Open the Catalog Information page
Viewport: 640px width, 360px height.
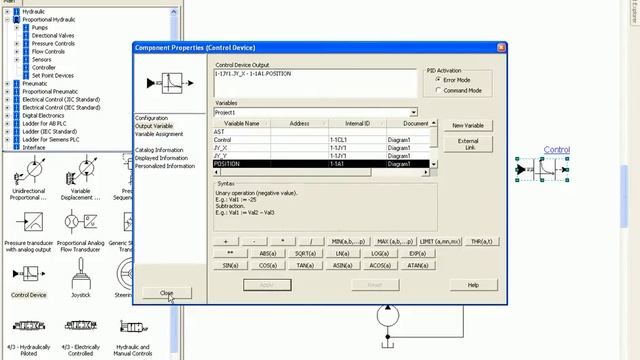click(159, 150)
